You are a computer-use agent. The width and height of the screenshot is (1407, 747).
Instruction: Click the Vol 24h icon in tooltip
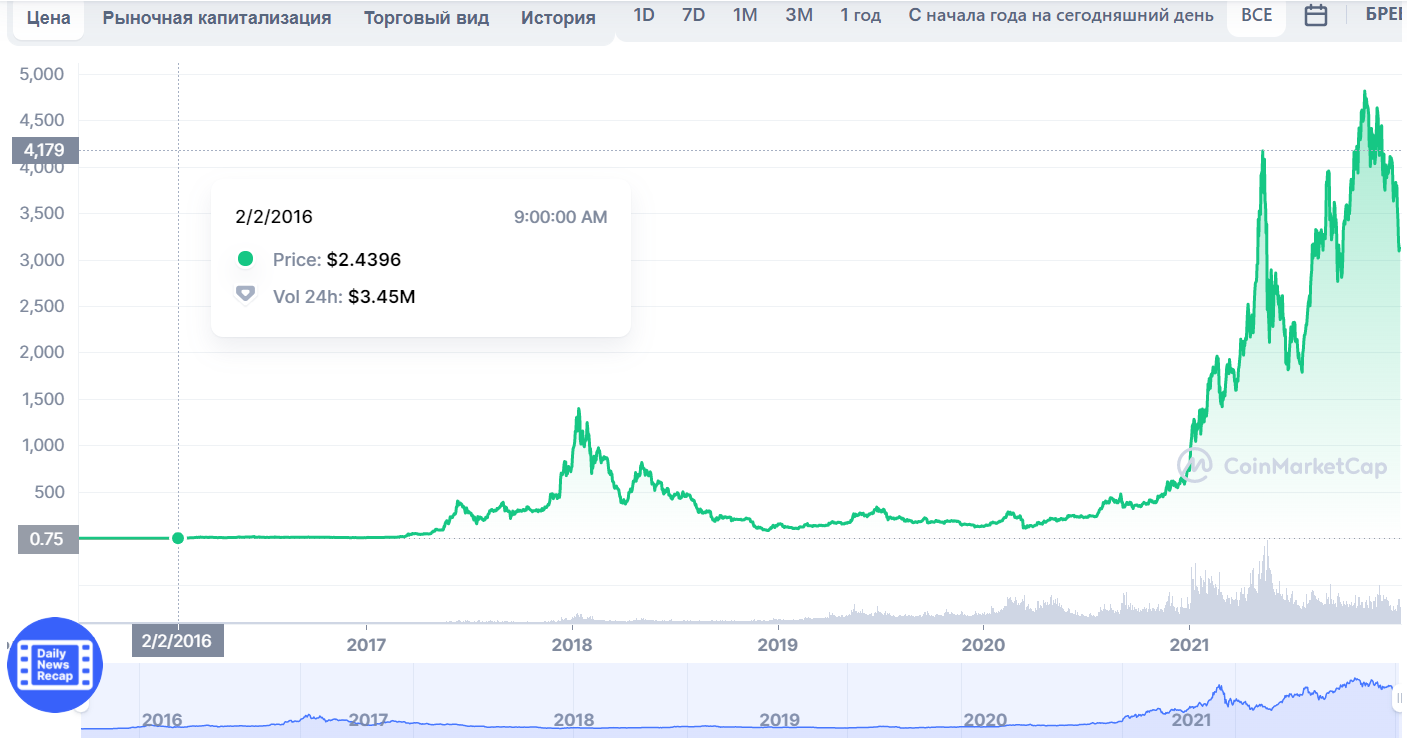pos(245,295)
